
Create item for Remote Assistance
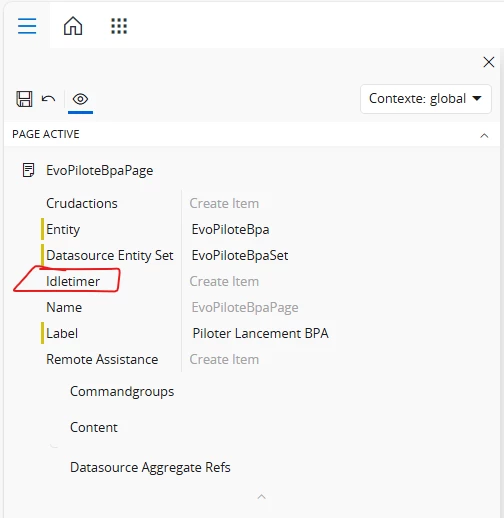coord(224,359)
